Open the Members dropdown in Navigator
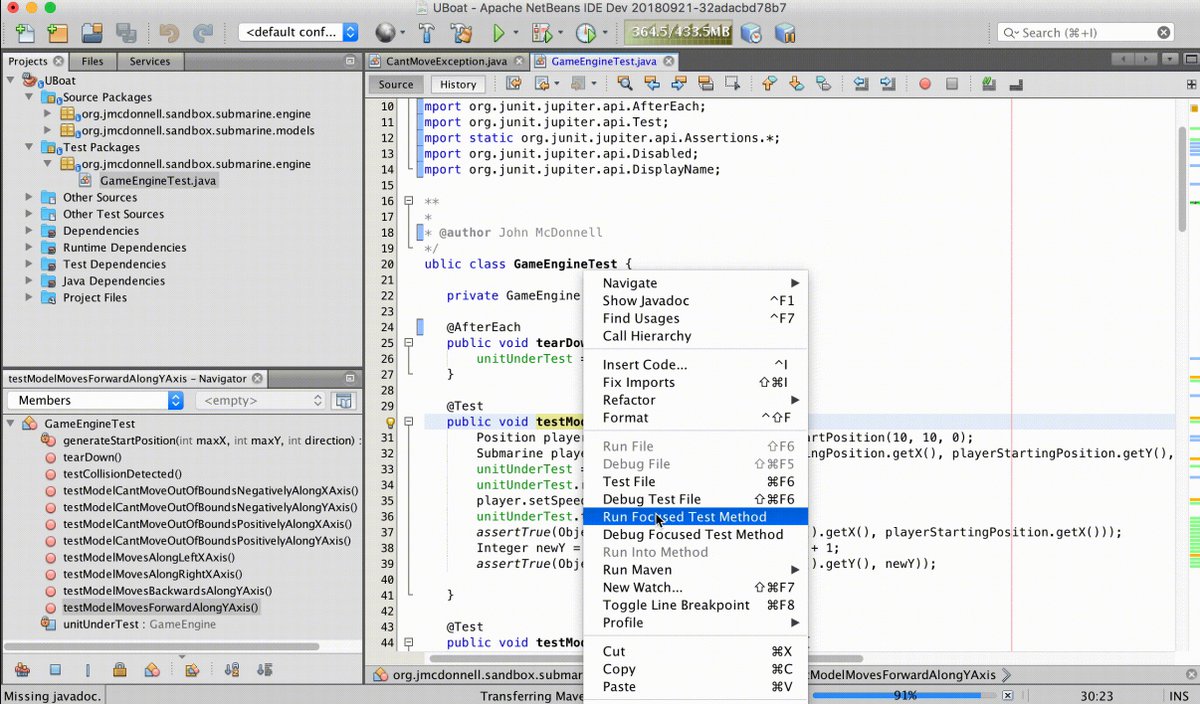This screenshot has height=704, width=1200. click(95, 400)
